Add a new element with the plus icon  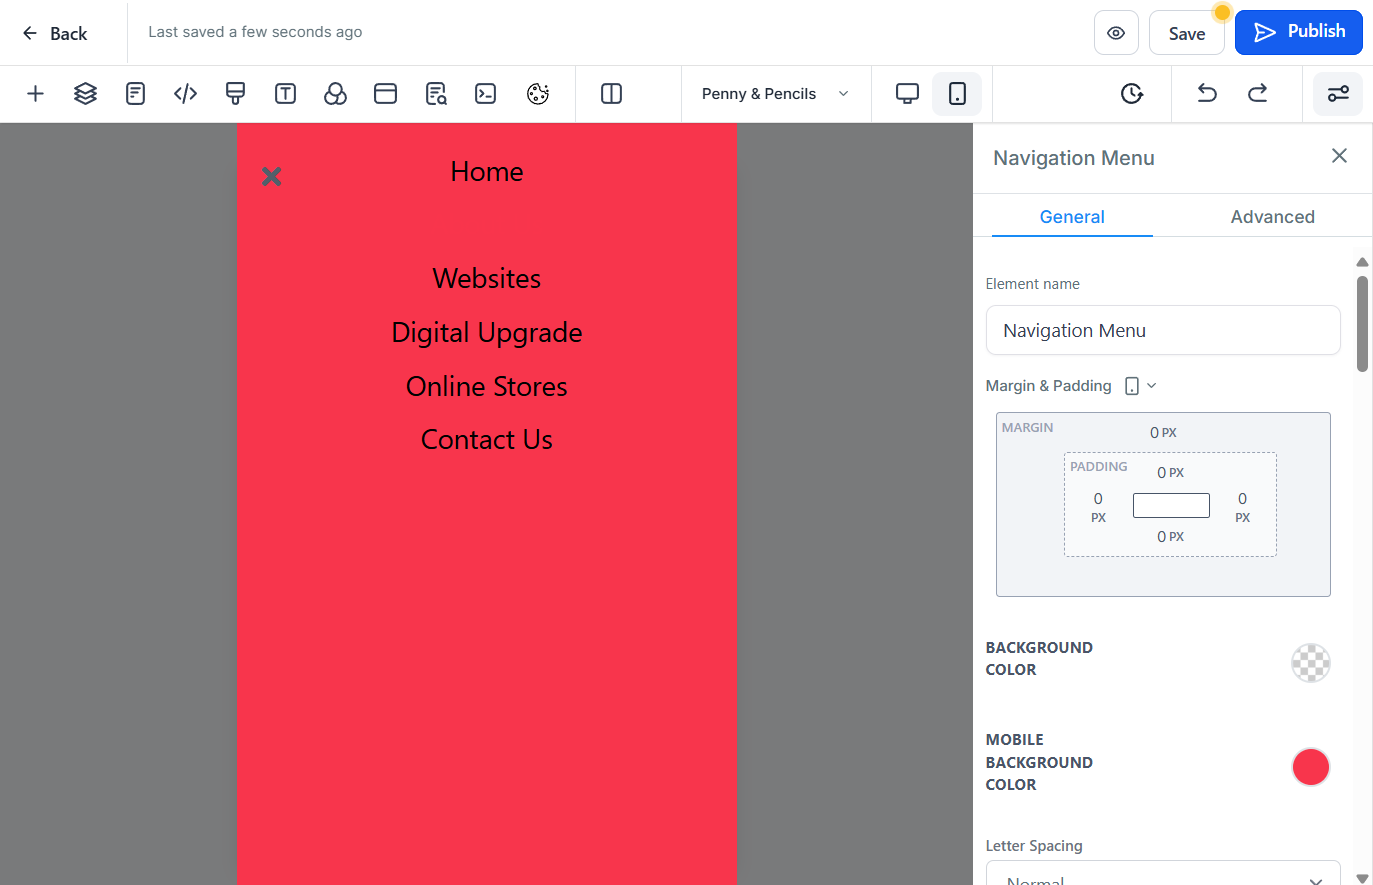tap(35, 94)
